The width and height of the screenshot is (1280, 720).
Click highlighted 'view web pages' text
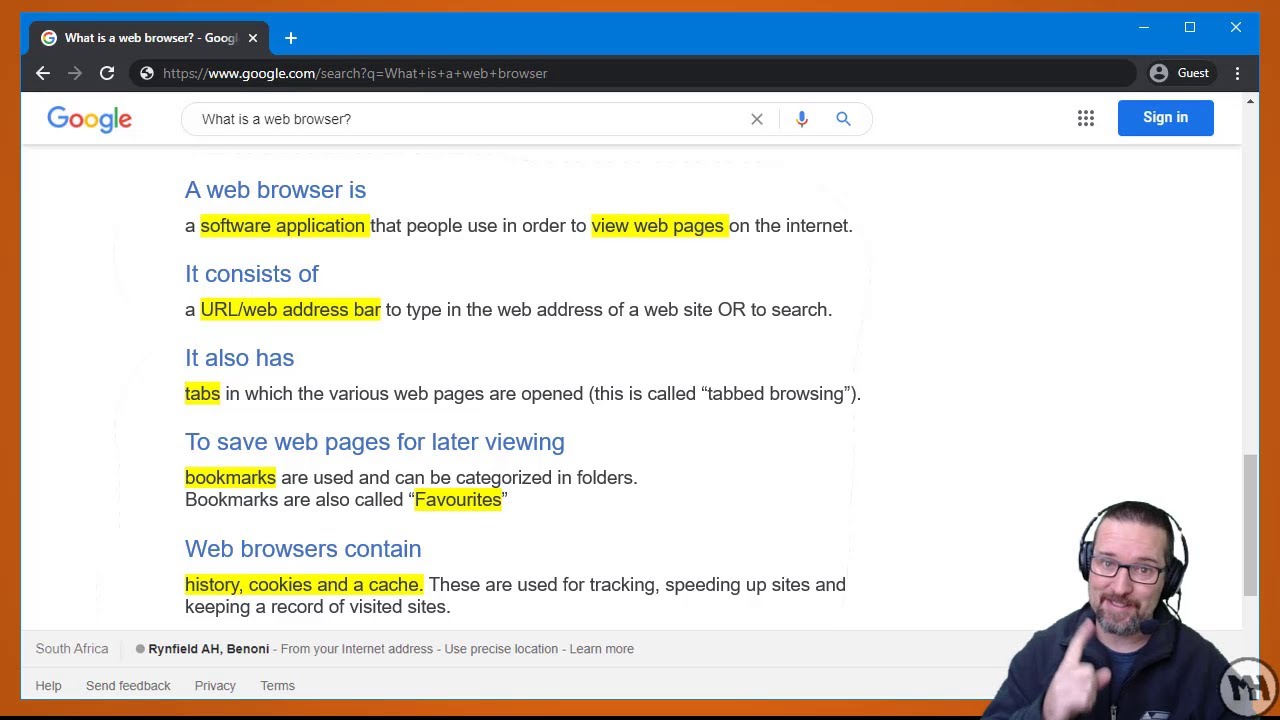pos(658,226)
